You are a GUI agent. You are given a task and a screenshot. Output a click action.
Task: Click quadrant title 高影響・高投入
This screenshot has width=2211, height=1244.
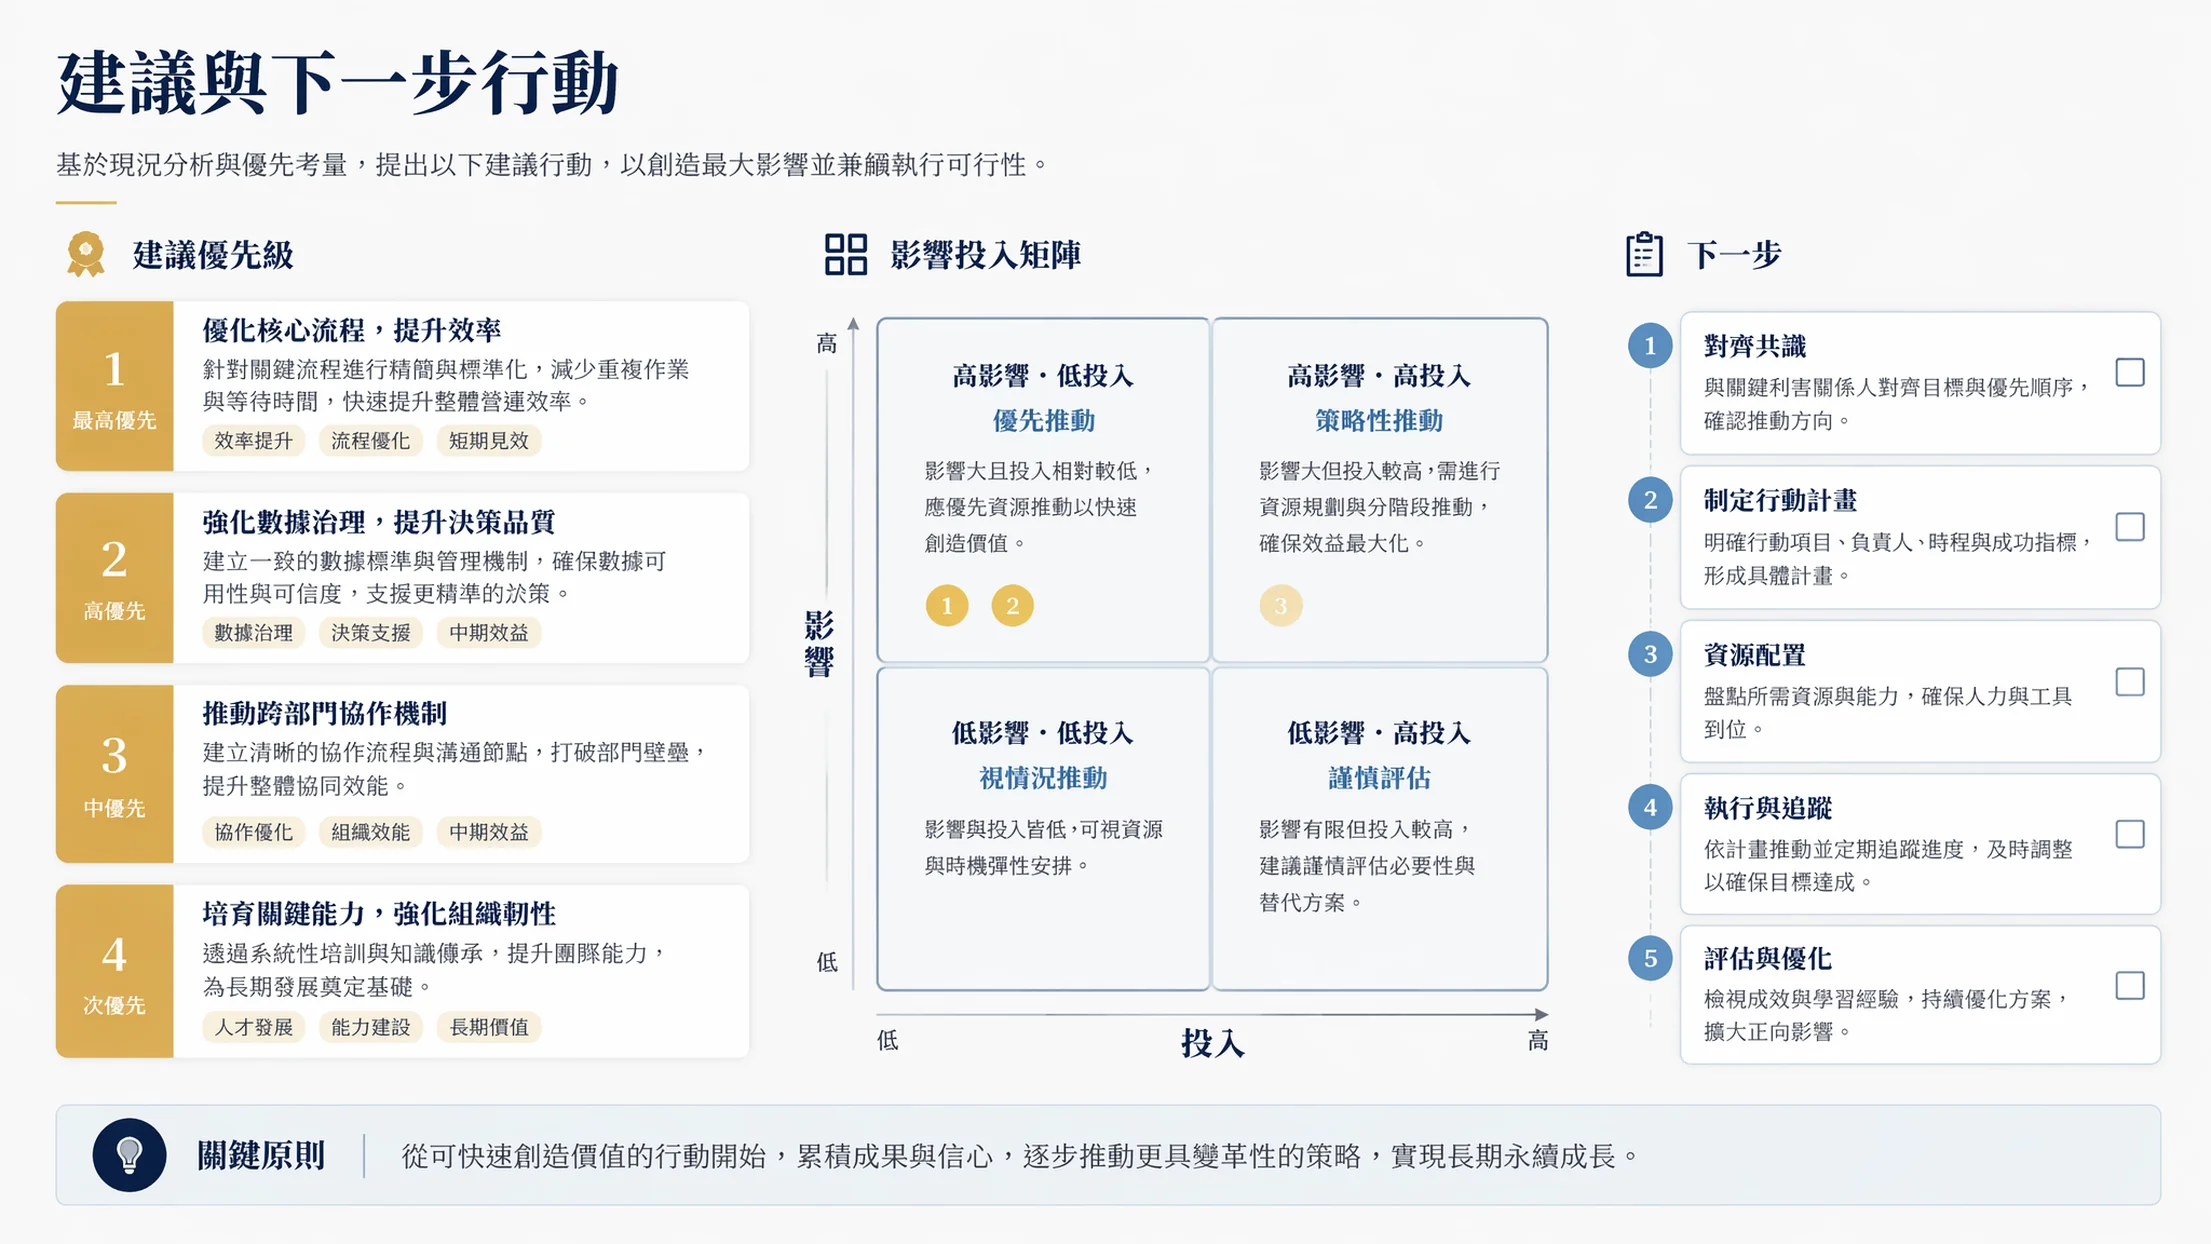[x=1379, y=376]
